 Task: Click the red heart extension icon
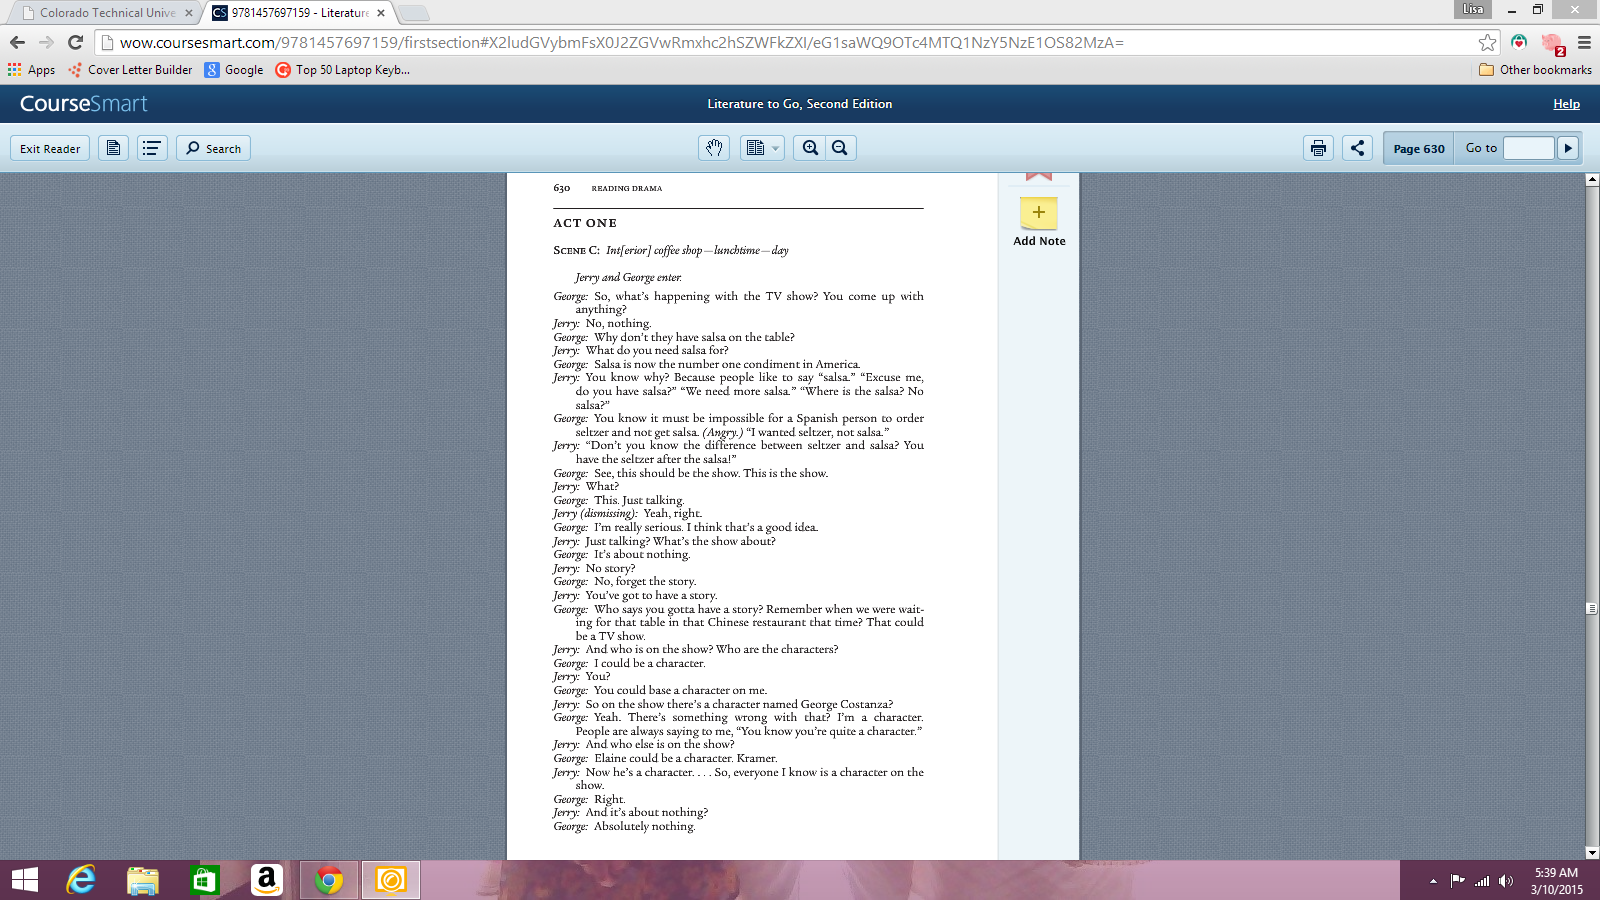click(x=1519, y=42)
